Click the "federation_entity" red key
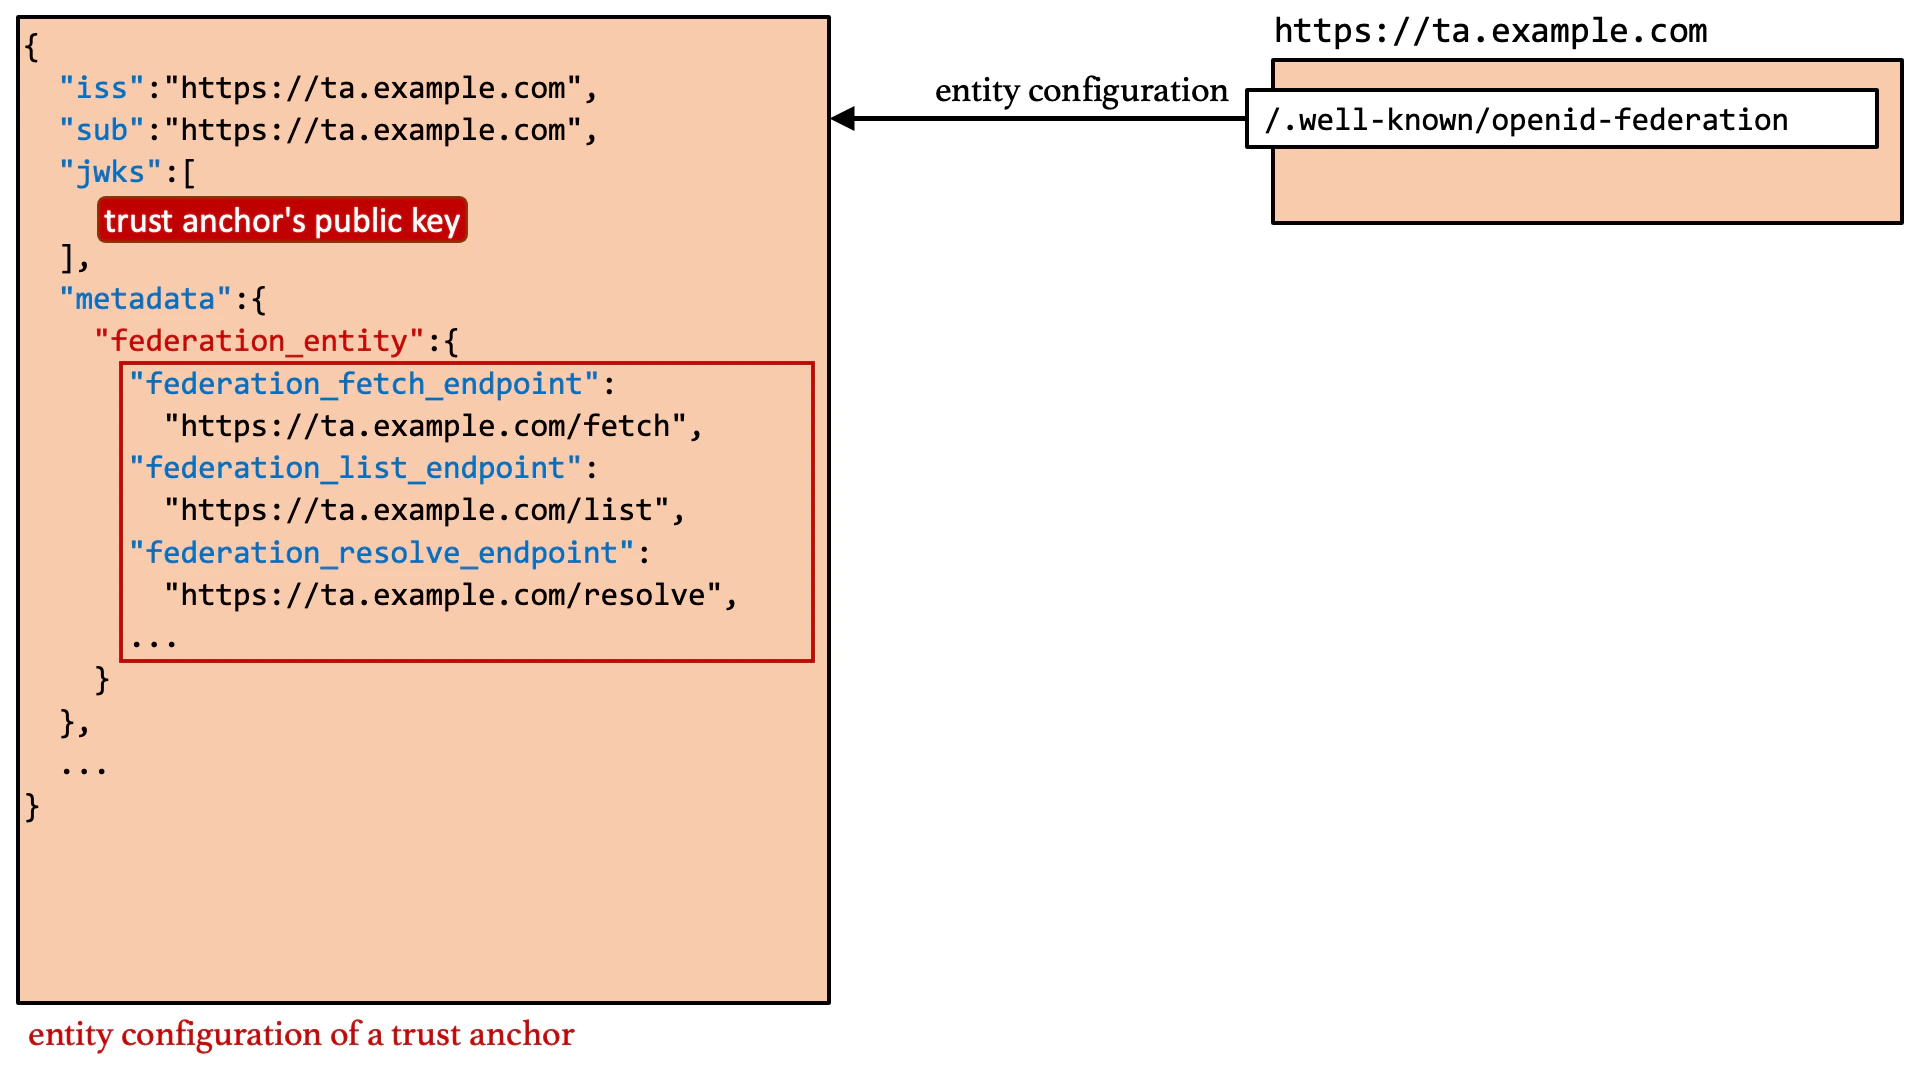Viewport: 1920px width, 1080px height. (259, 341)
